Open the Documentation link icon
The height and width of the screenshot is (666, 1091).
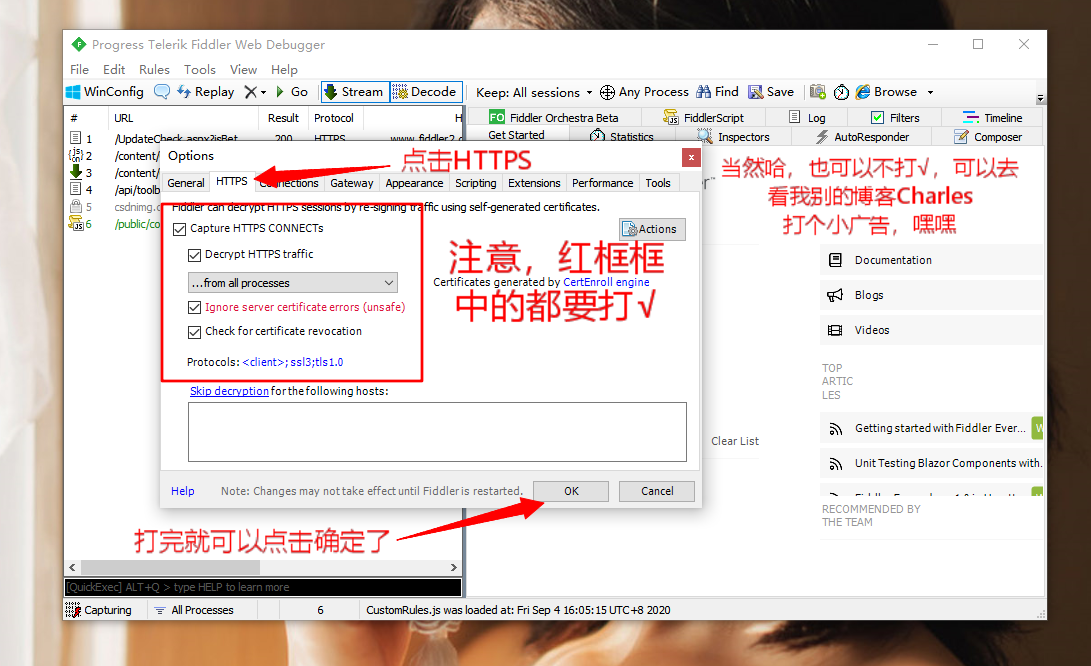click(x=835, y=260)
